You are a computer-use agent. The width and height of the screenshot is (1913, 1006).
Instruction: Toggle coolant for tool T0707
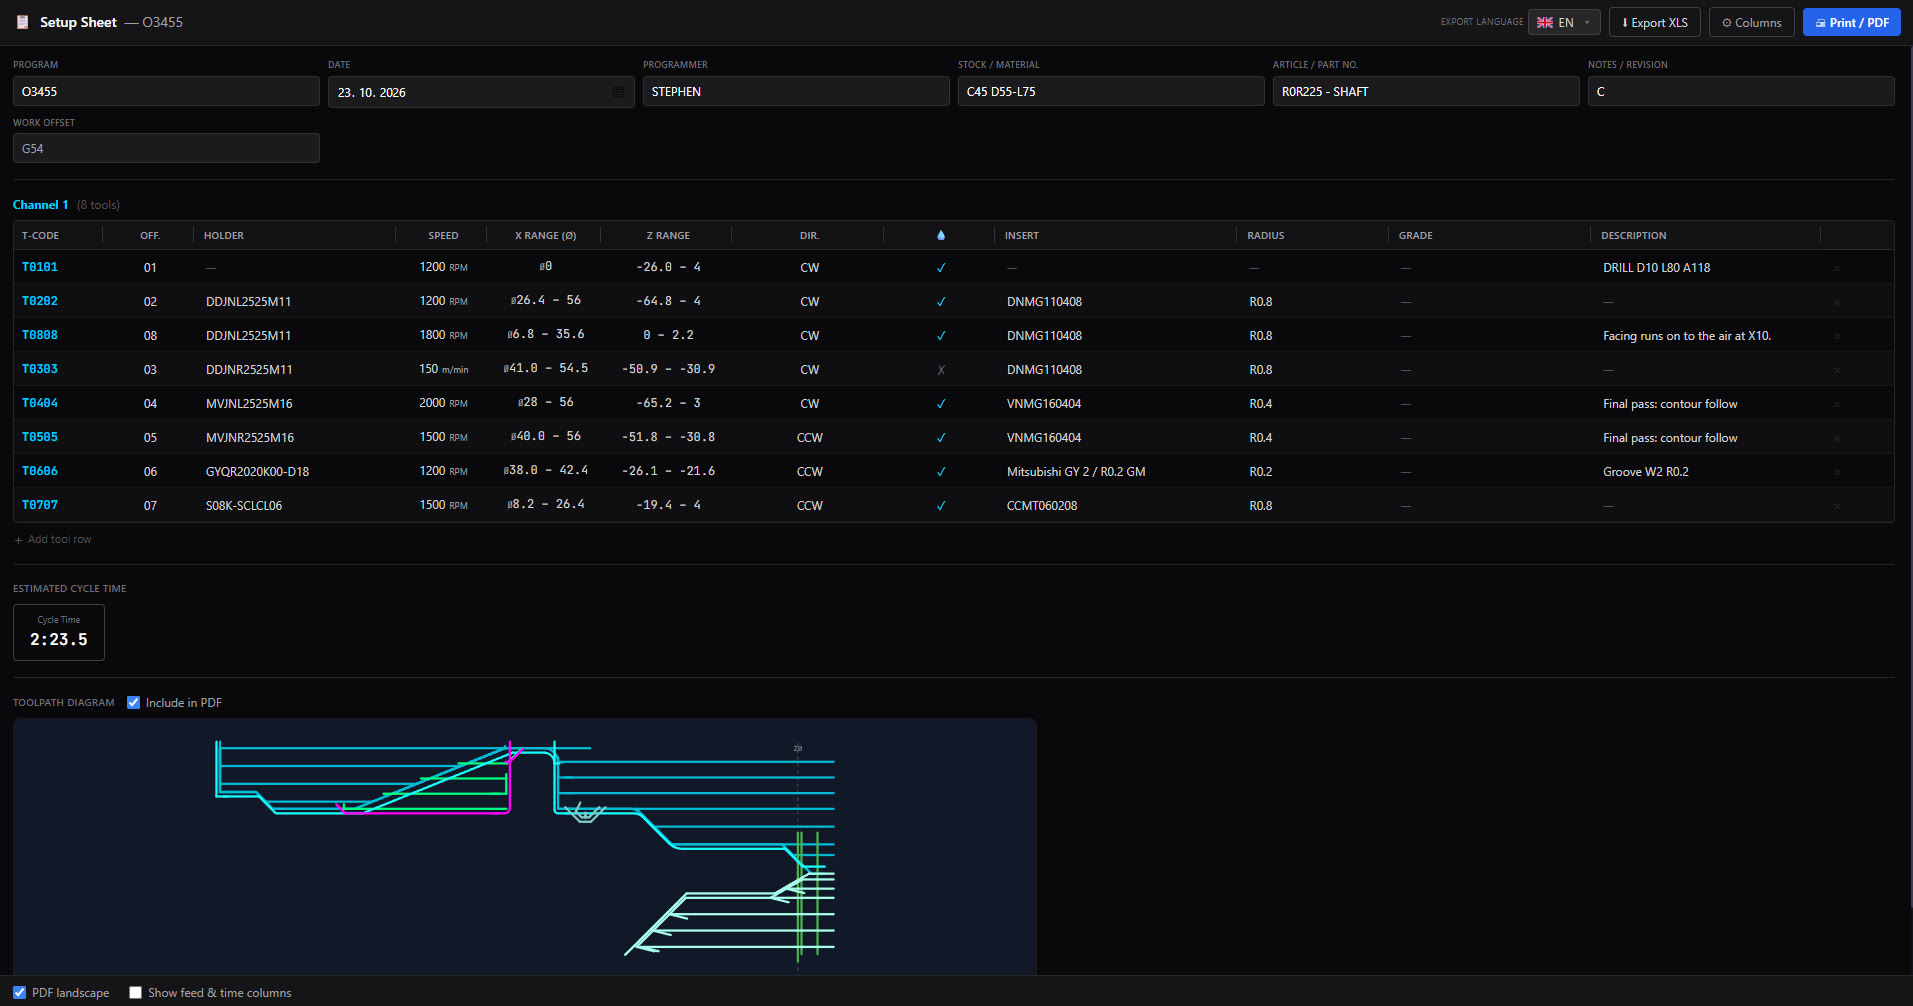tap(941, 506)
